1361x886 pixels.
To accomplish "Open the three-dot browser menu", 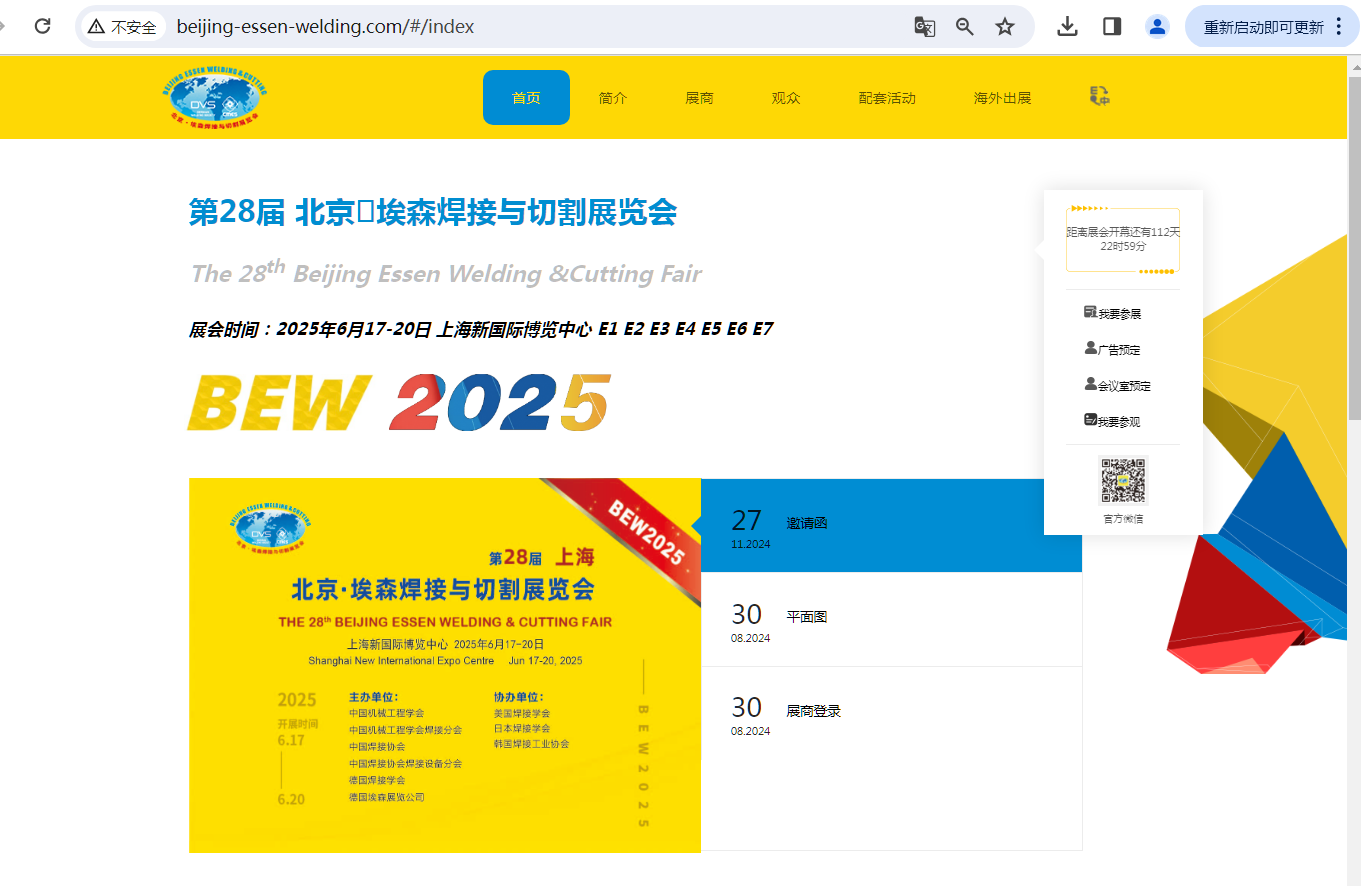I will point(1339,27).
